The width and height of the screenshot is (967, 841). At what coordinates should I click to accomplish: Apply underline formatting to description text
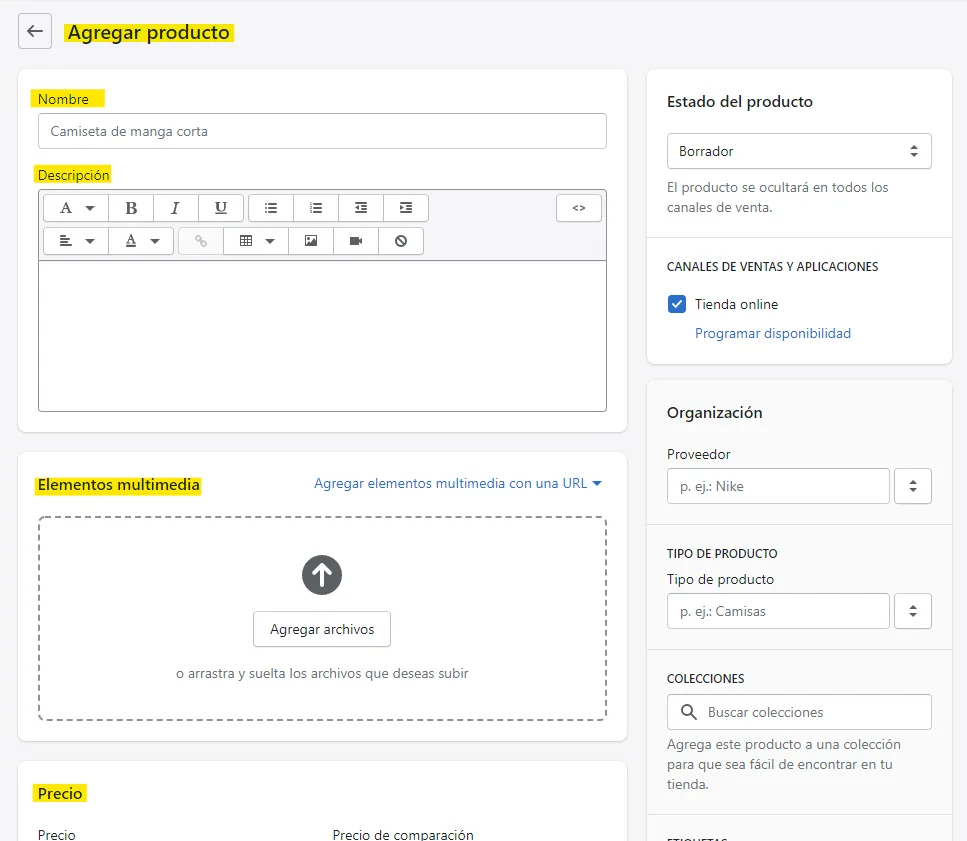pos(221,207)
